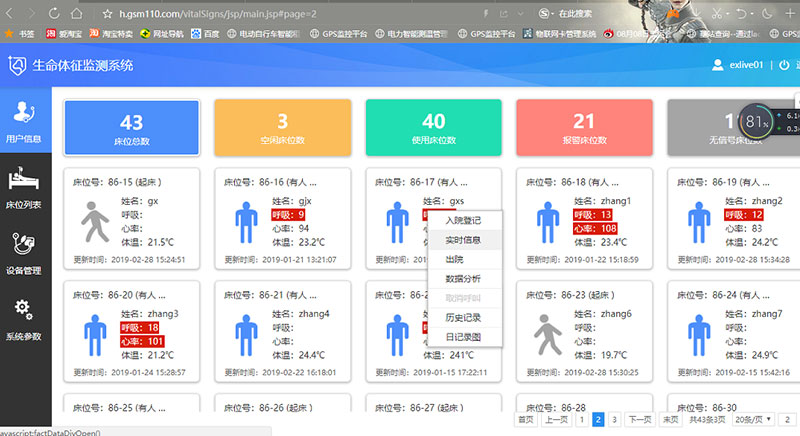Image resolution: width=800 pixels, height=436 pixels.
Task: Click 床位号: 86-26 (起床) card header
Action: pyautogui.click(x=269, y=408)
